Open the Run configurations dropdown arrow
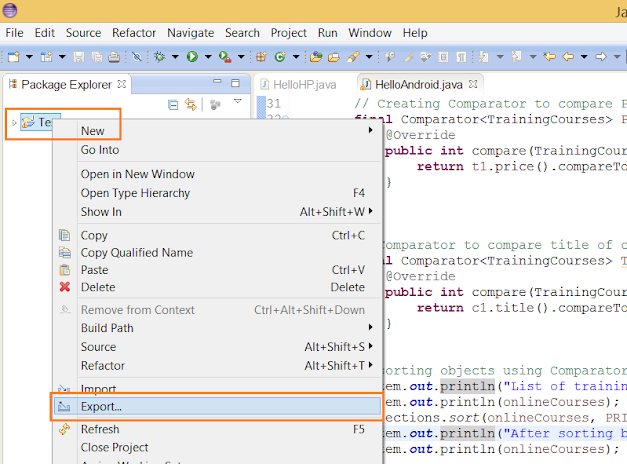The width and height of the screenshot is (627, 464). coord(208,57)
